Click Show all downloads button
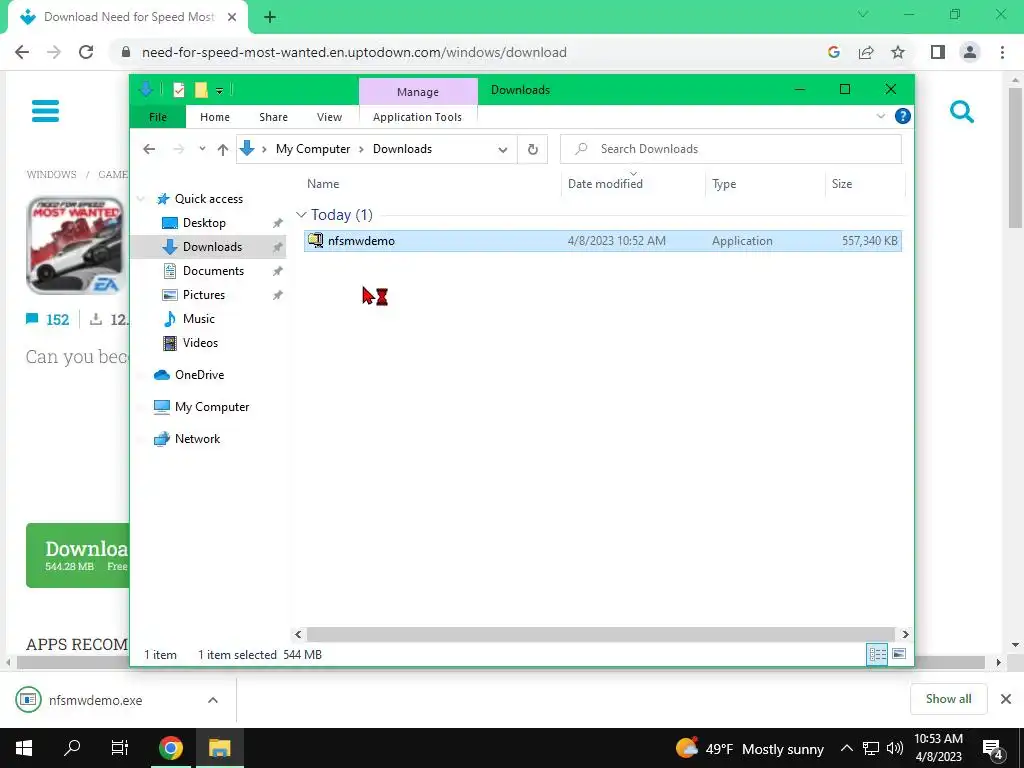This screenshot has height=768, width=1024. [948, 699]
